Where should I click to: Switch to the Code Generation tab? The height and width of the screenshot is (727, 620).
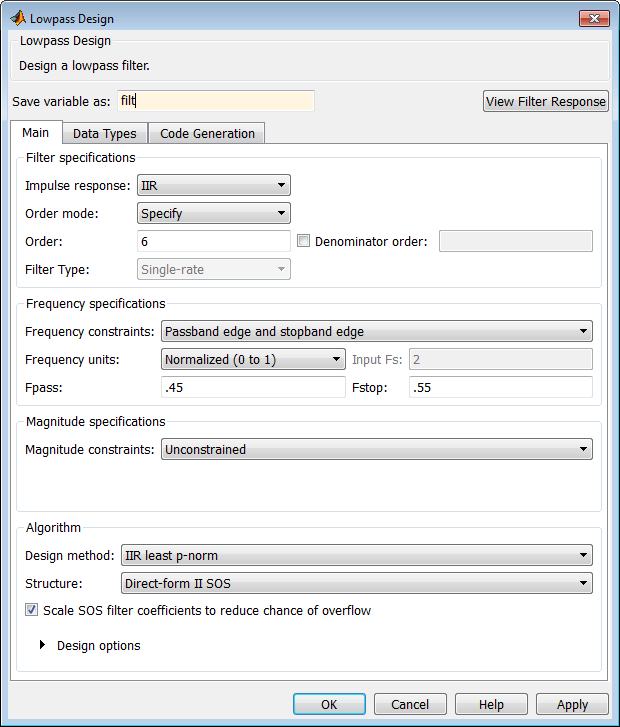[207, 133]
